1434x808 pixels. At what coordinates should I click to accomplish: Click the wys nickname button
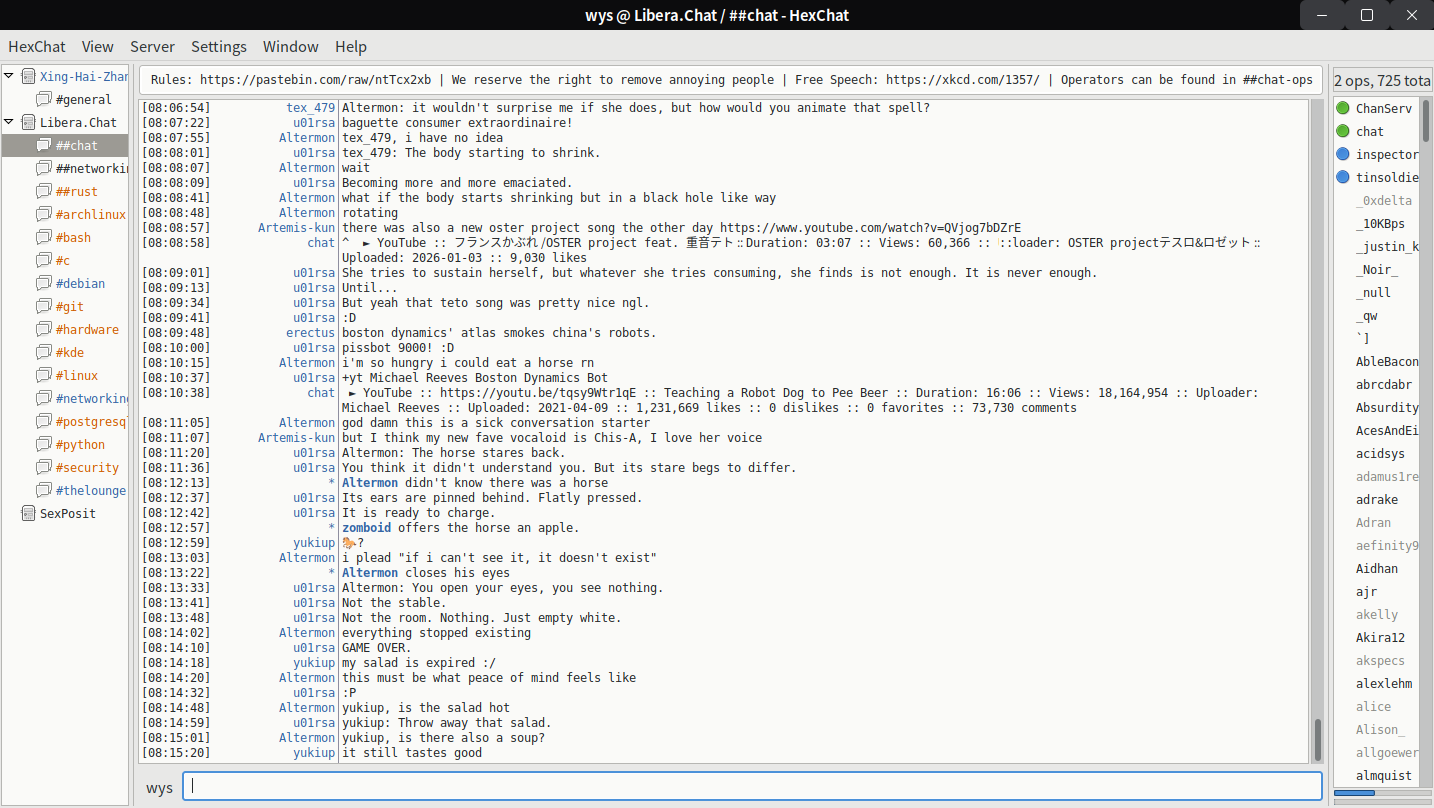[x=159, y=787]
